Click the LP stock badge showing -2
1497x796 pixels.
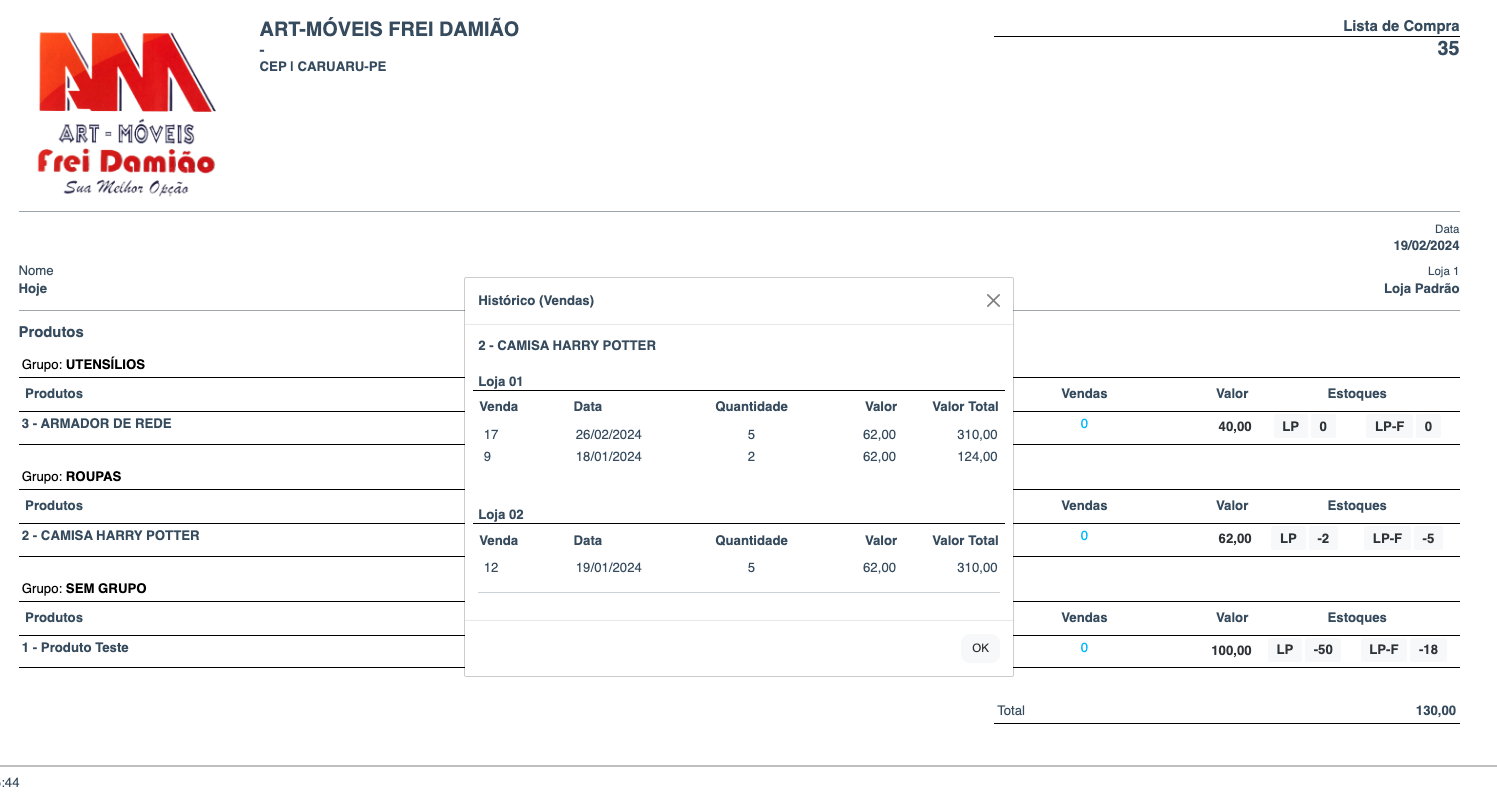(1305, 539)
